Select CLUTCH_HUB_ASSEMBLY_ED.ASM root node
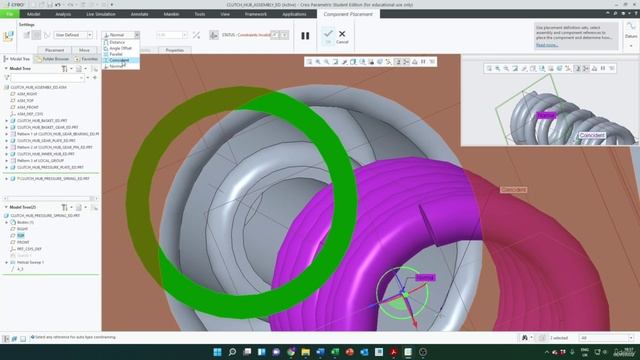Screen dimensions: 640x360 tap(38, 87)
